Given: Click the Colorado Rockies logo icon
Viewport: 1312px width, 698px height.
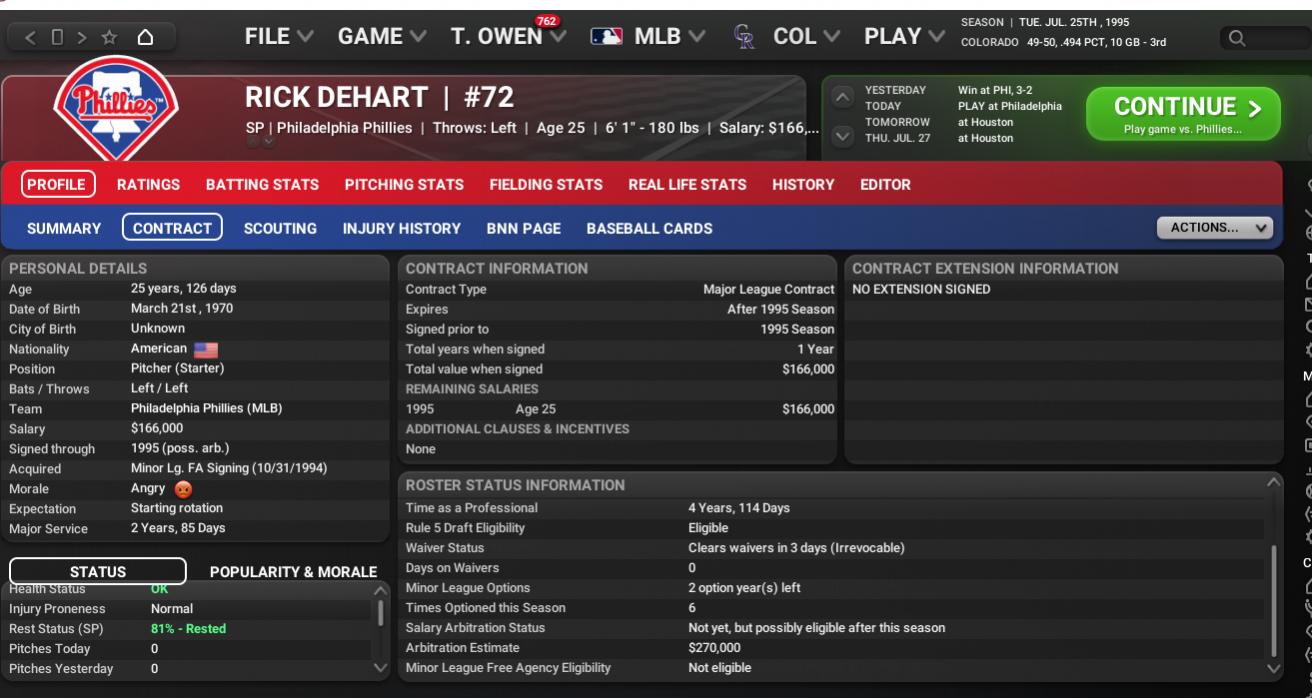Looking at the screenshot, I should [x=744, y=37].
